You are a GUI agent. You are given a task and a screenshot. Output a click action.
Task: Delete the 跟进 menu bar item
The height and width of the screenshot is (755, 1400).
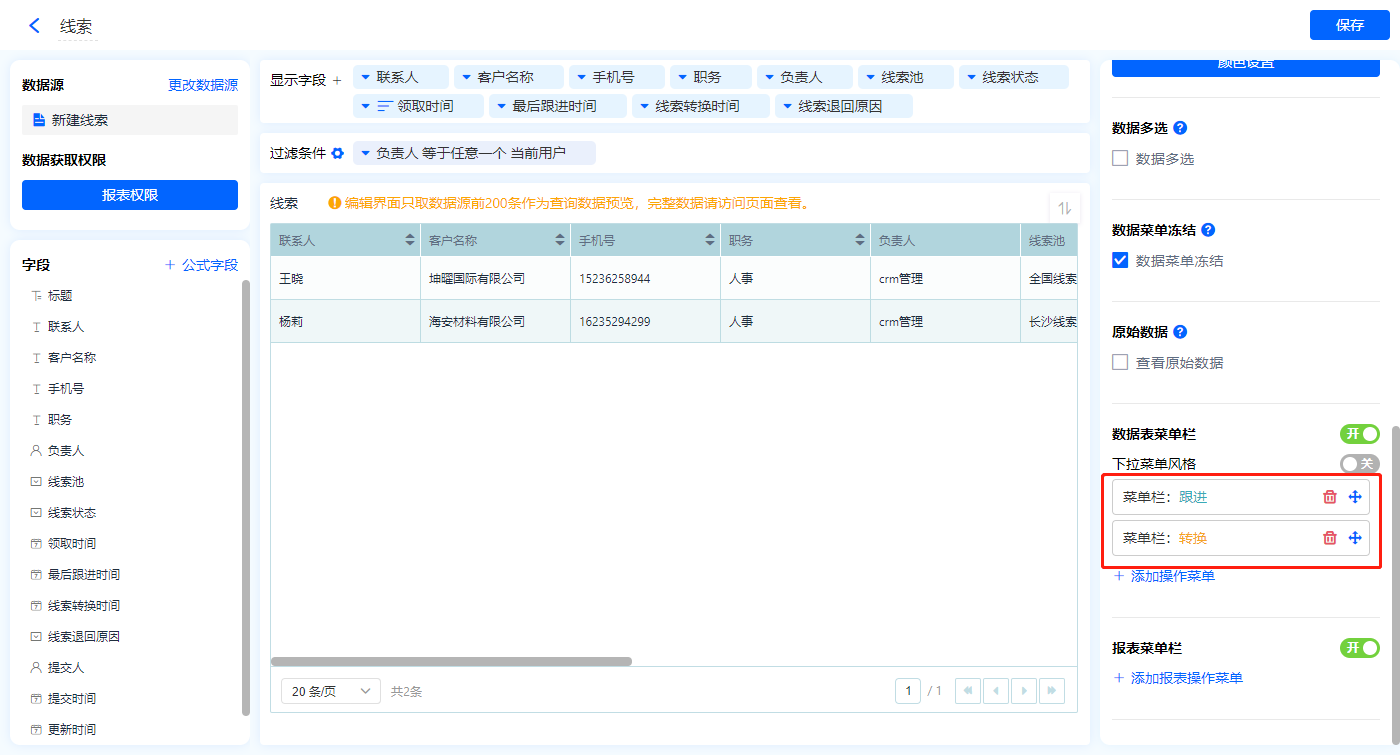(x=1329, y=497)
